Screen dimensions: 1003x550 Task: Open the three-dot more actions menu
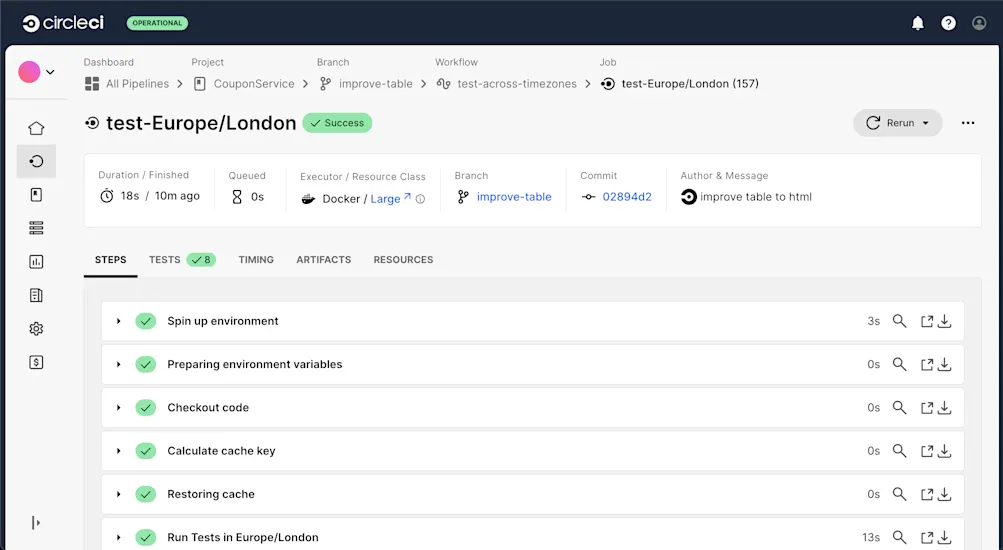[968, 123]
